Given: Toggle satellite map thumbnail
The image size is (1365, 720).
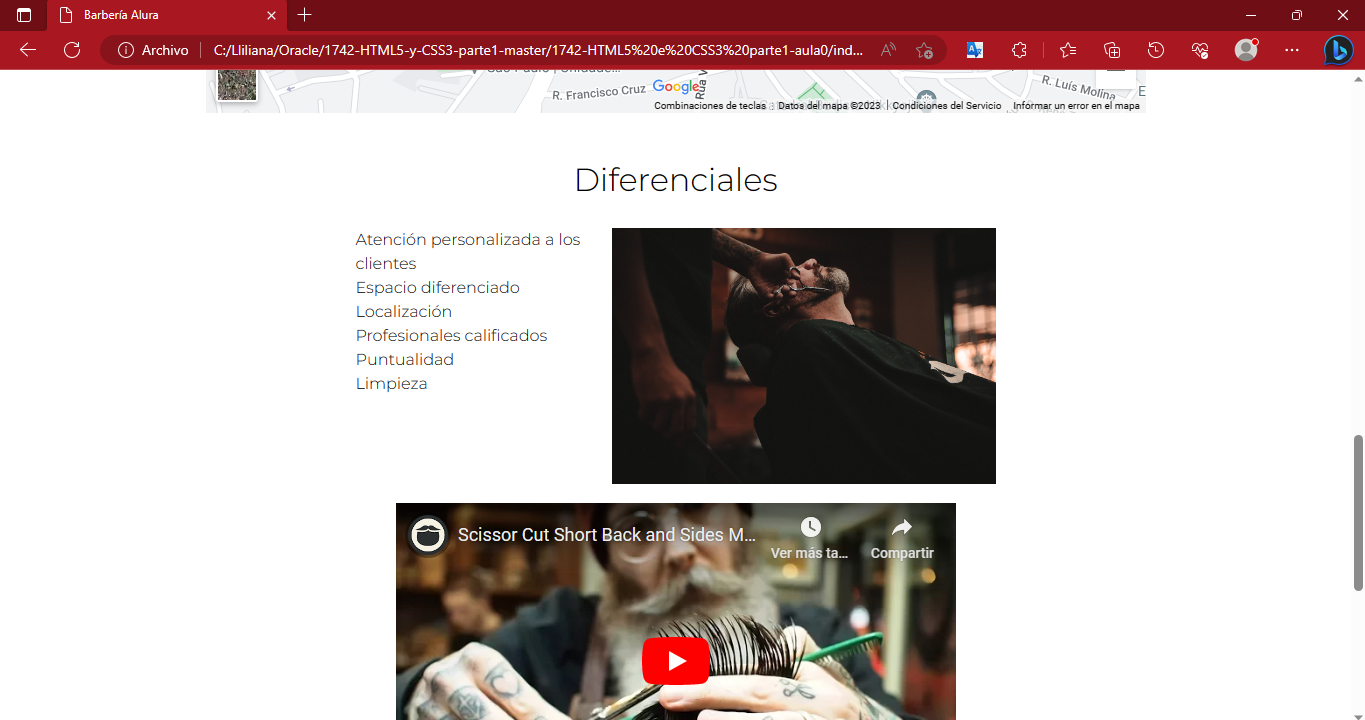Looking at the screenshot, I should [x=237, y=84].
